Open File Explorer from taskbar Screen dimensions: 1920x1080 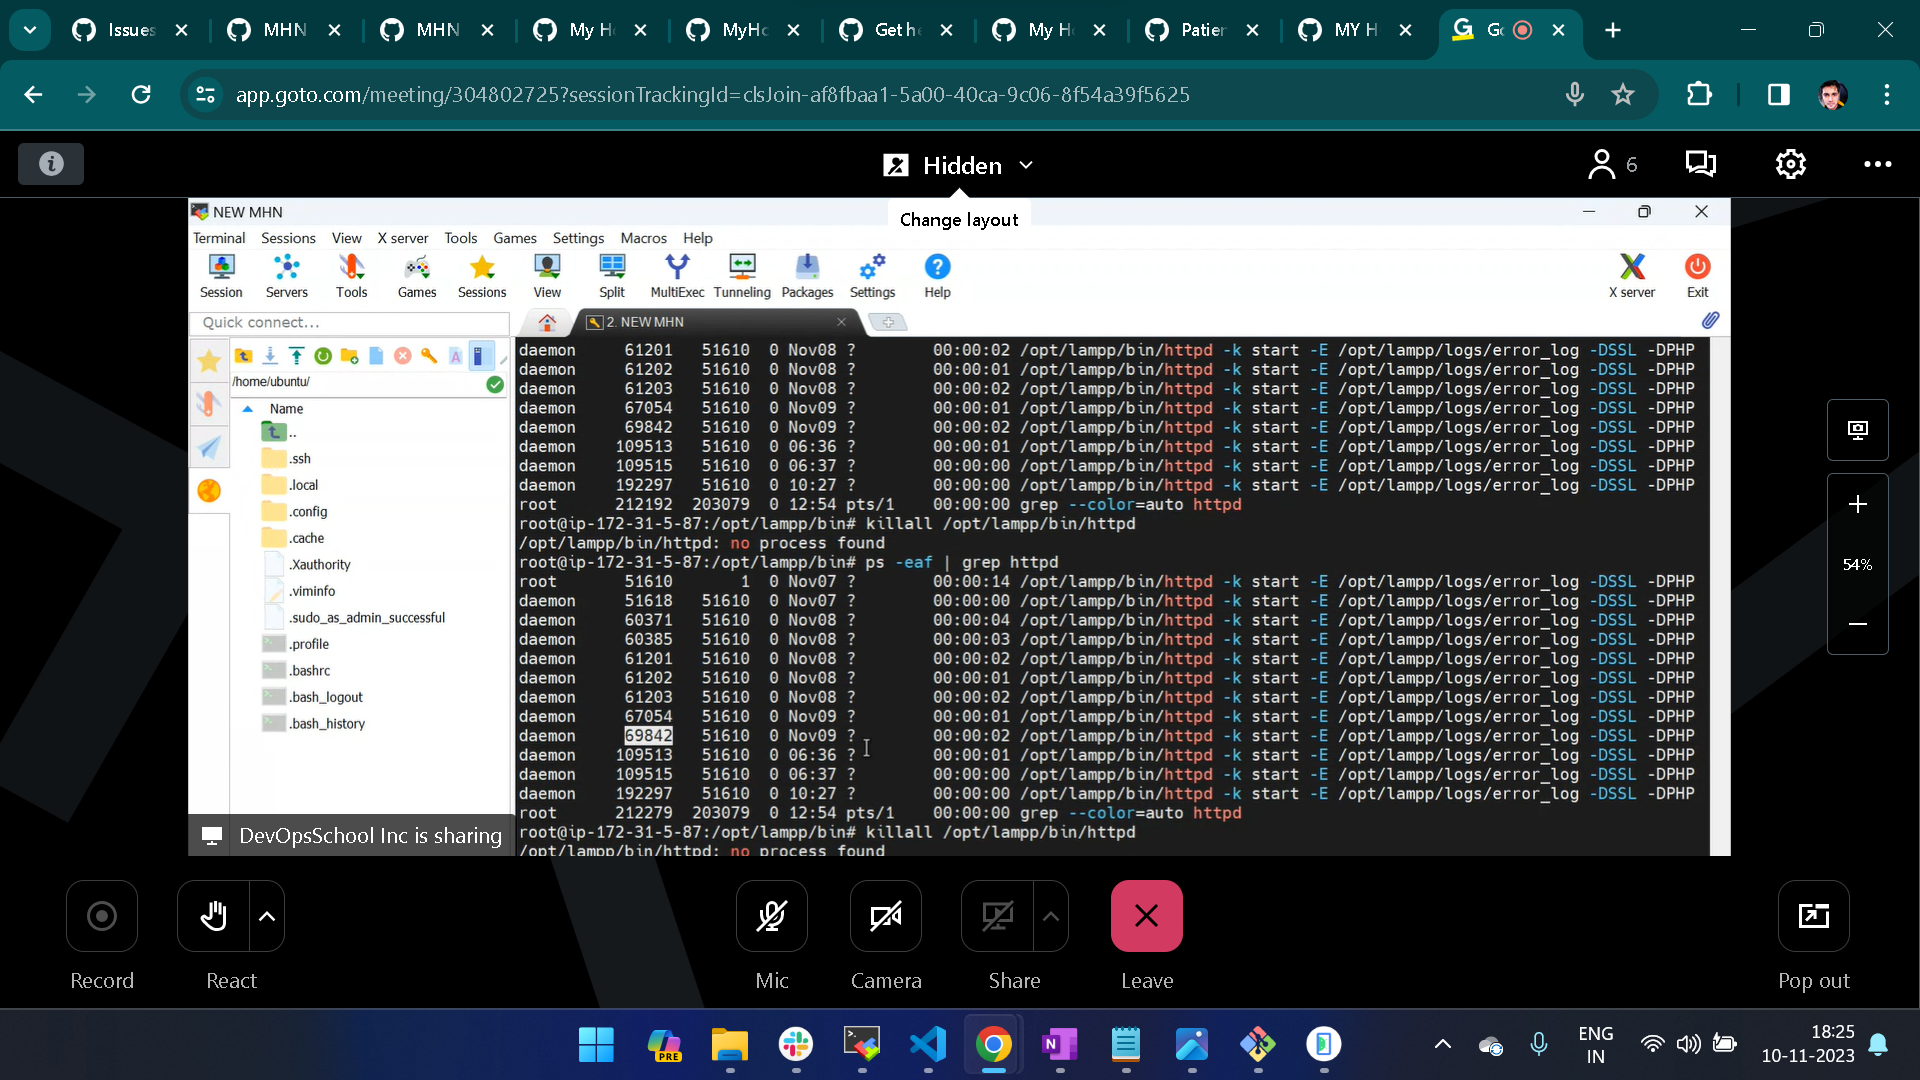click(729, 1045)
